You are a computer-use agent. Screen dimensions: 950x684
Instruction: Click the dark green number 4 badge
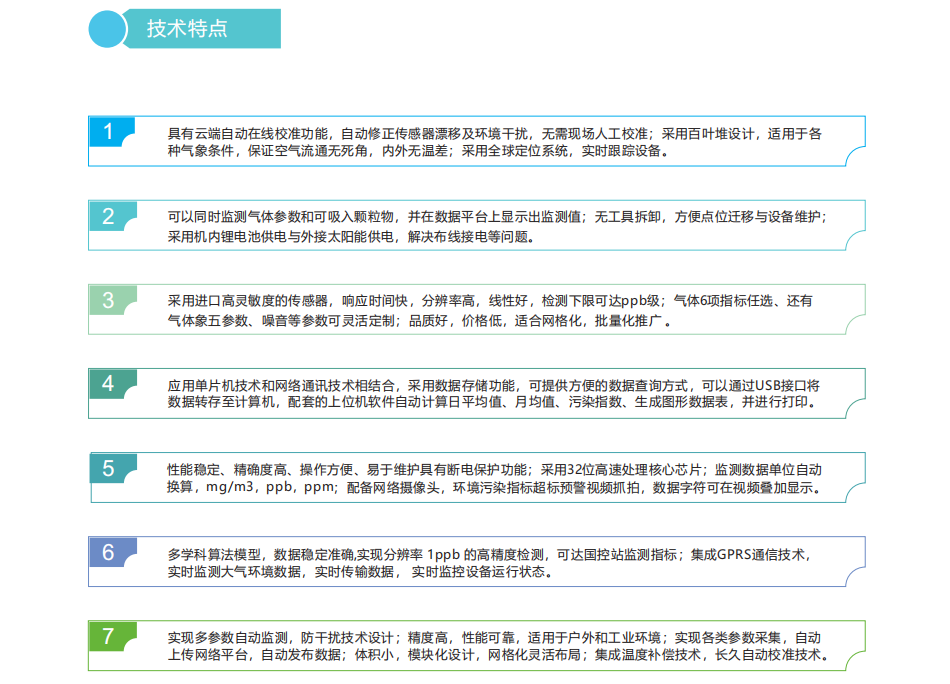click(110, 383)
